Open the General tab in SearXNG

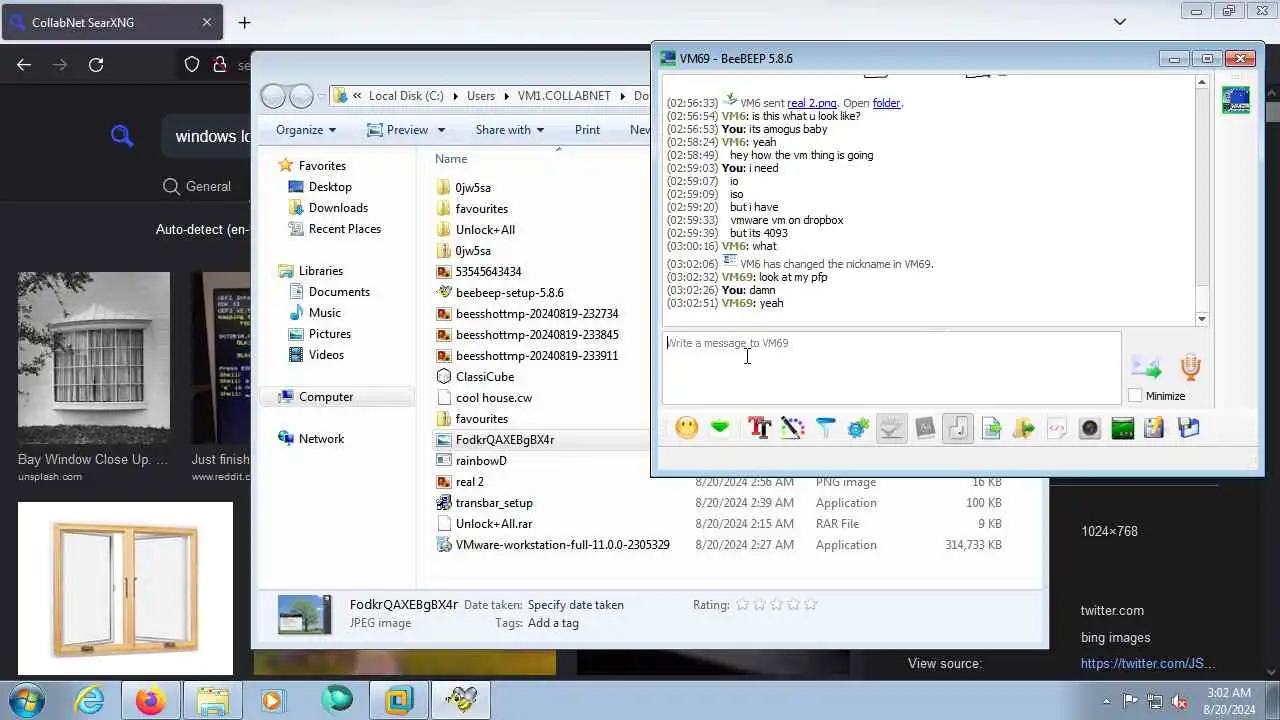[196, 186]
